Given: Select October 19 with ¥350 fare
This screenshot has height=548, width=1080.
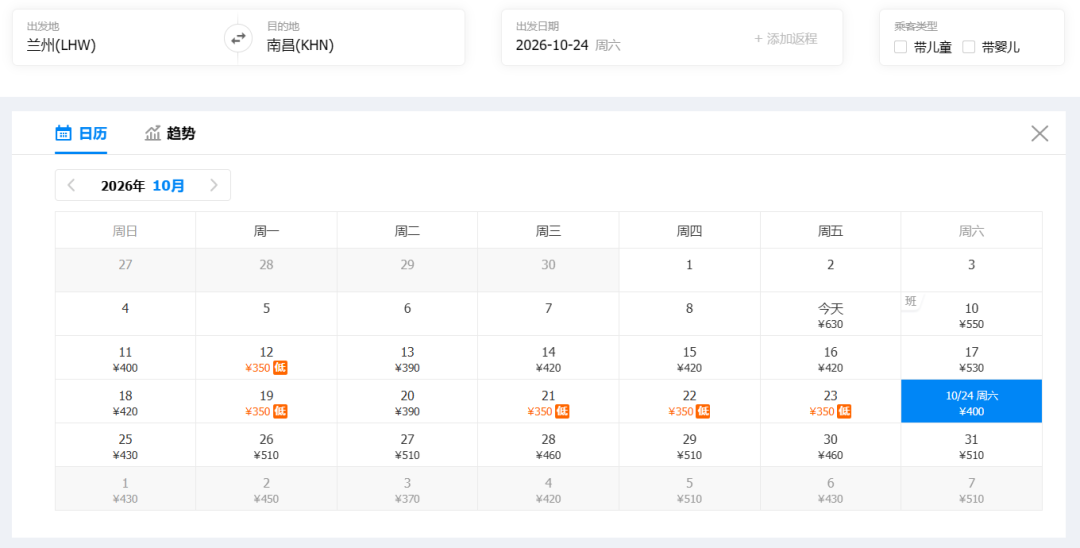Looking at the screenshot, I should tap(267, 401).
